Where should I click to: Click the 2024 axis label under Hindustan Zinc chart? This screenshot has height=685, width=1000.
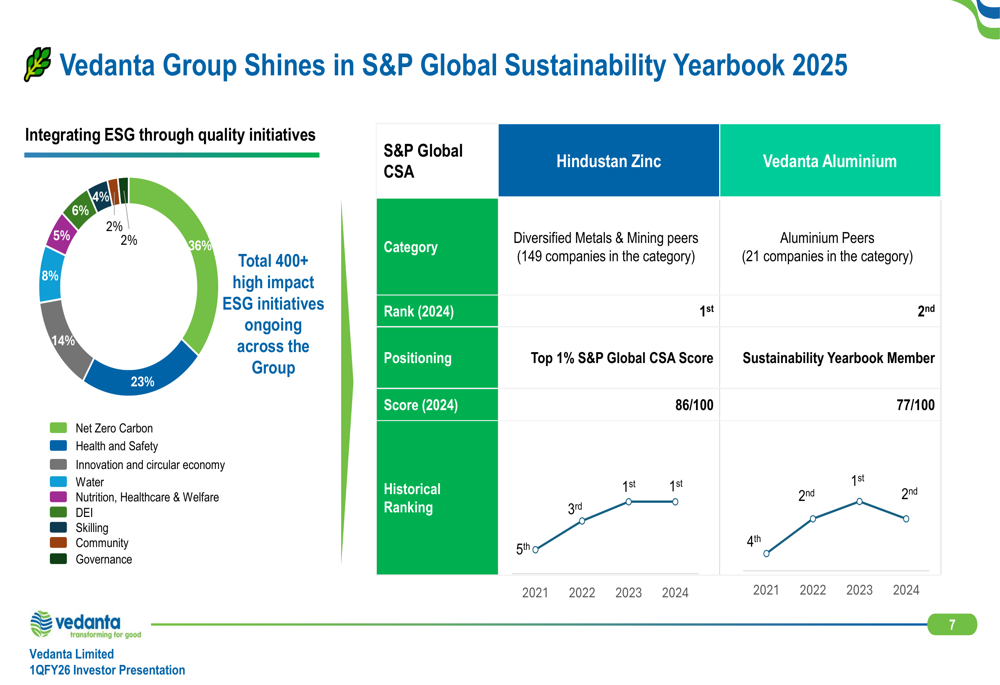675,593
